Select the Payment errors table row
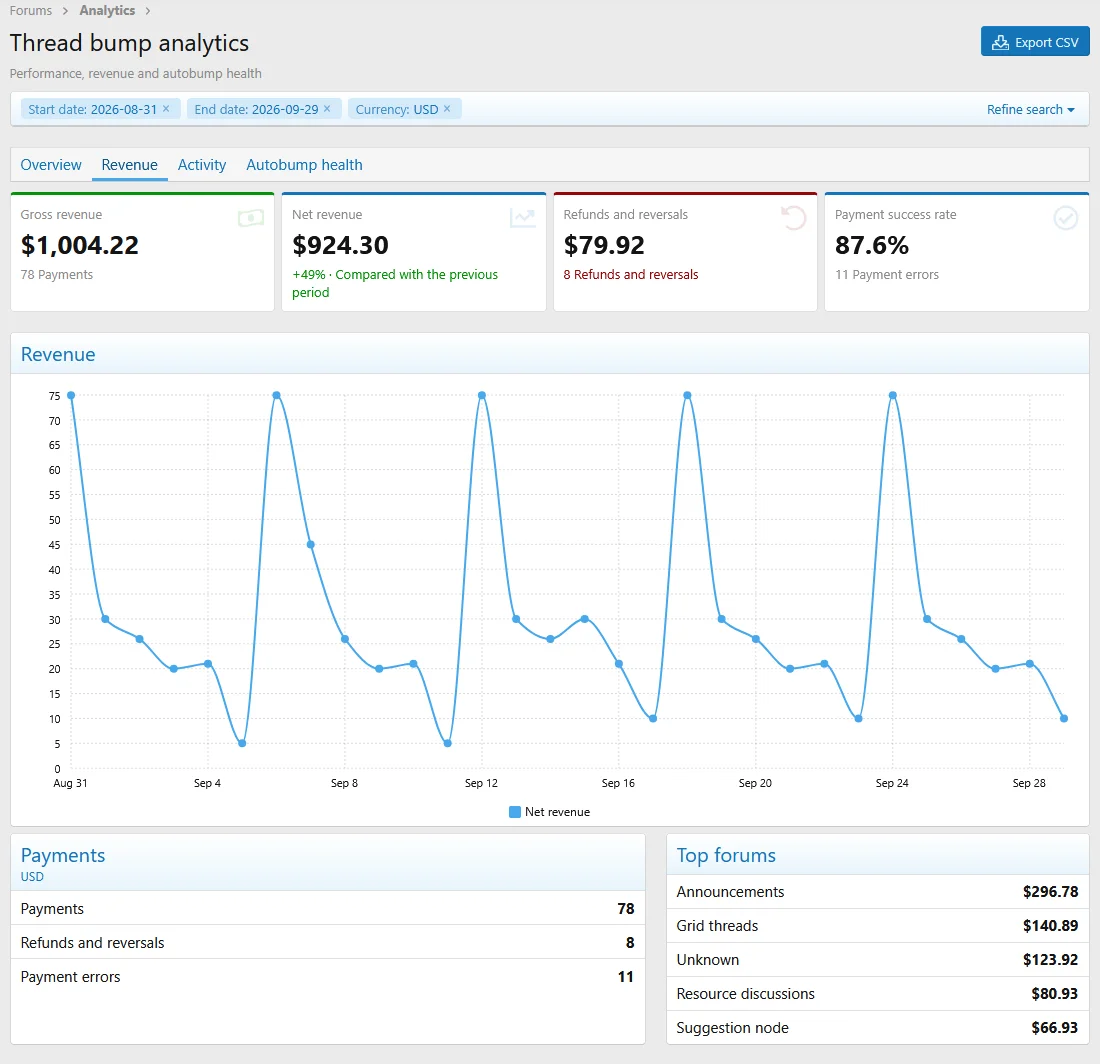 coord(328,976)
